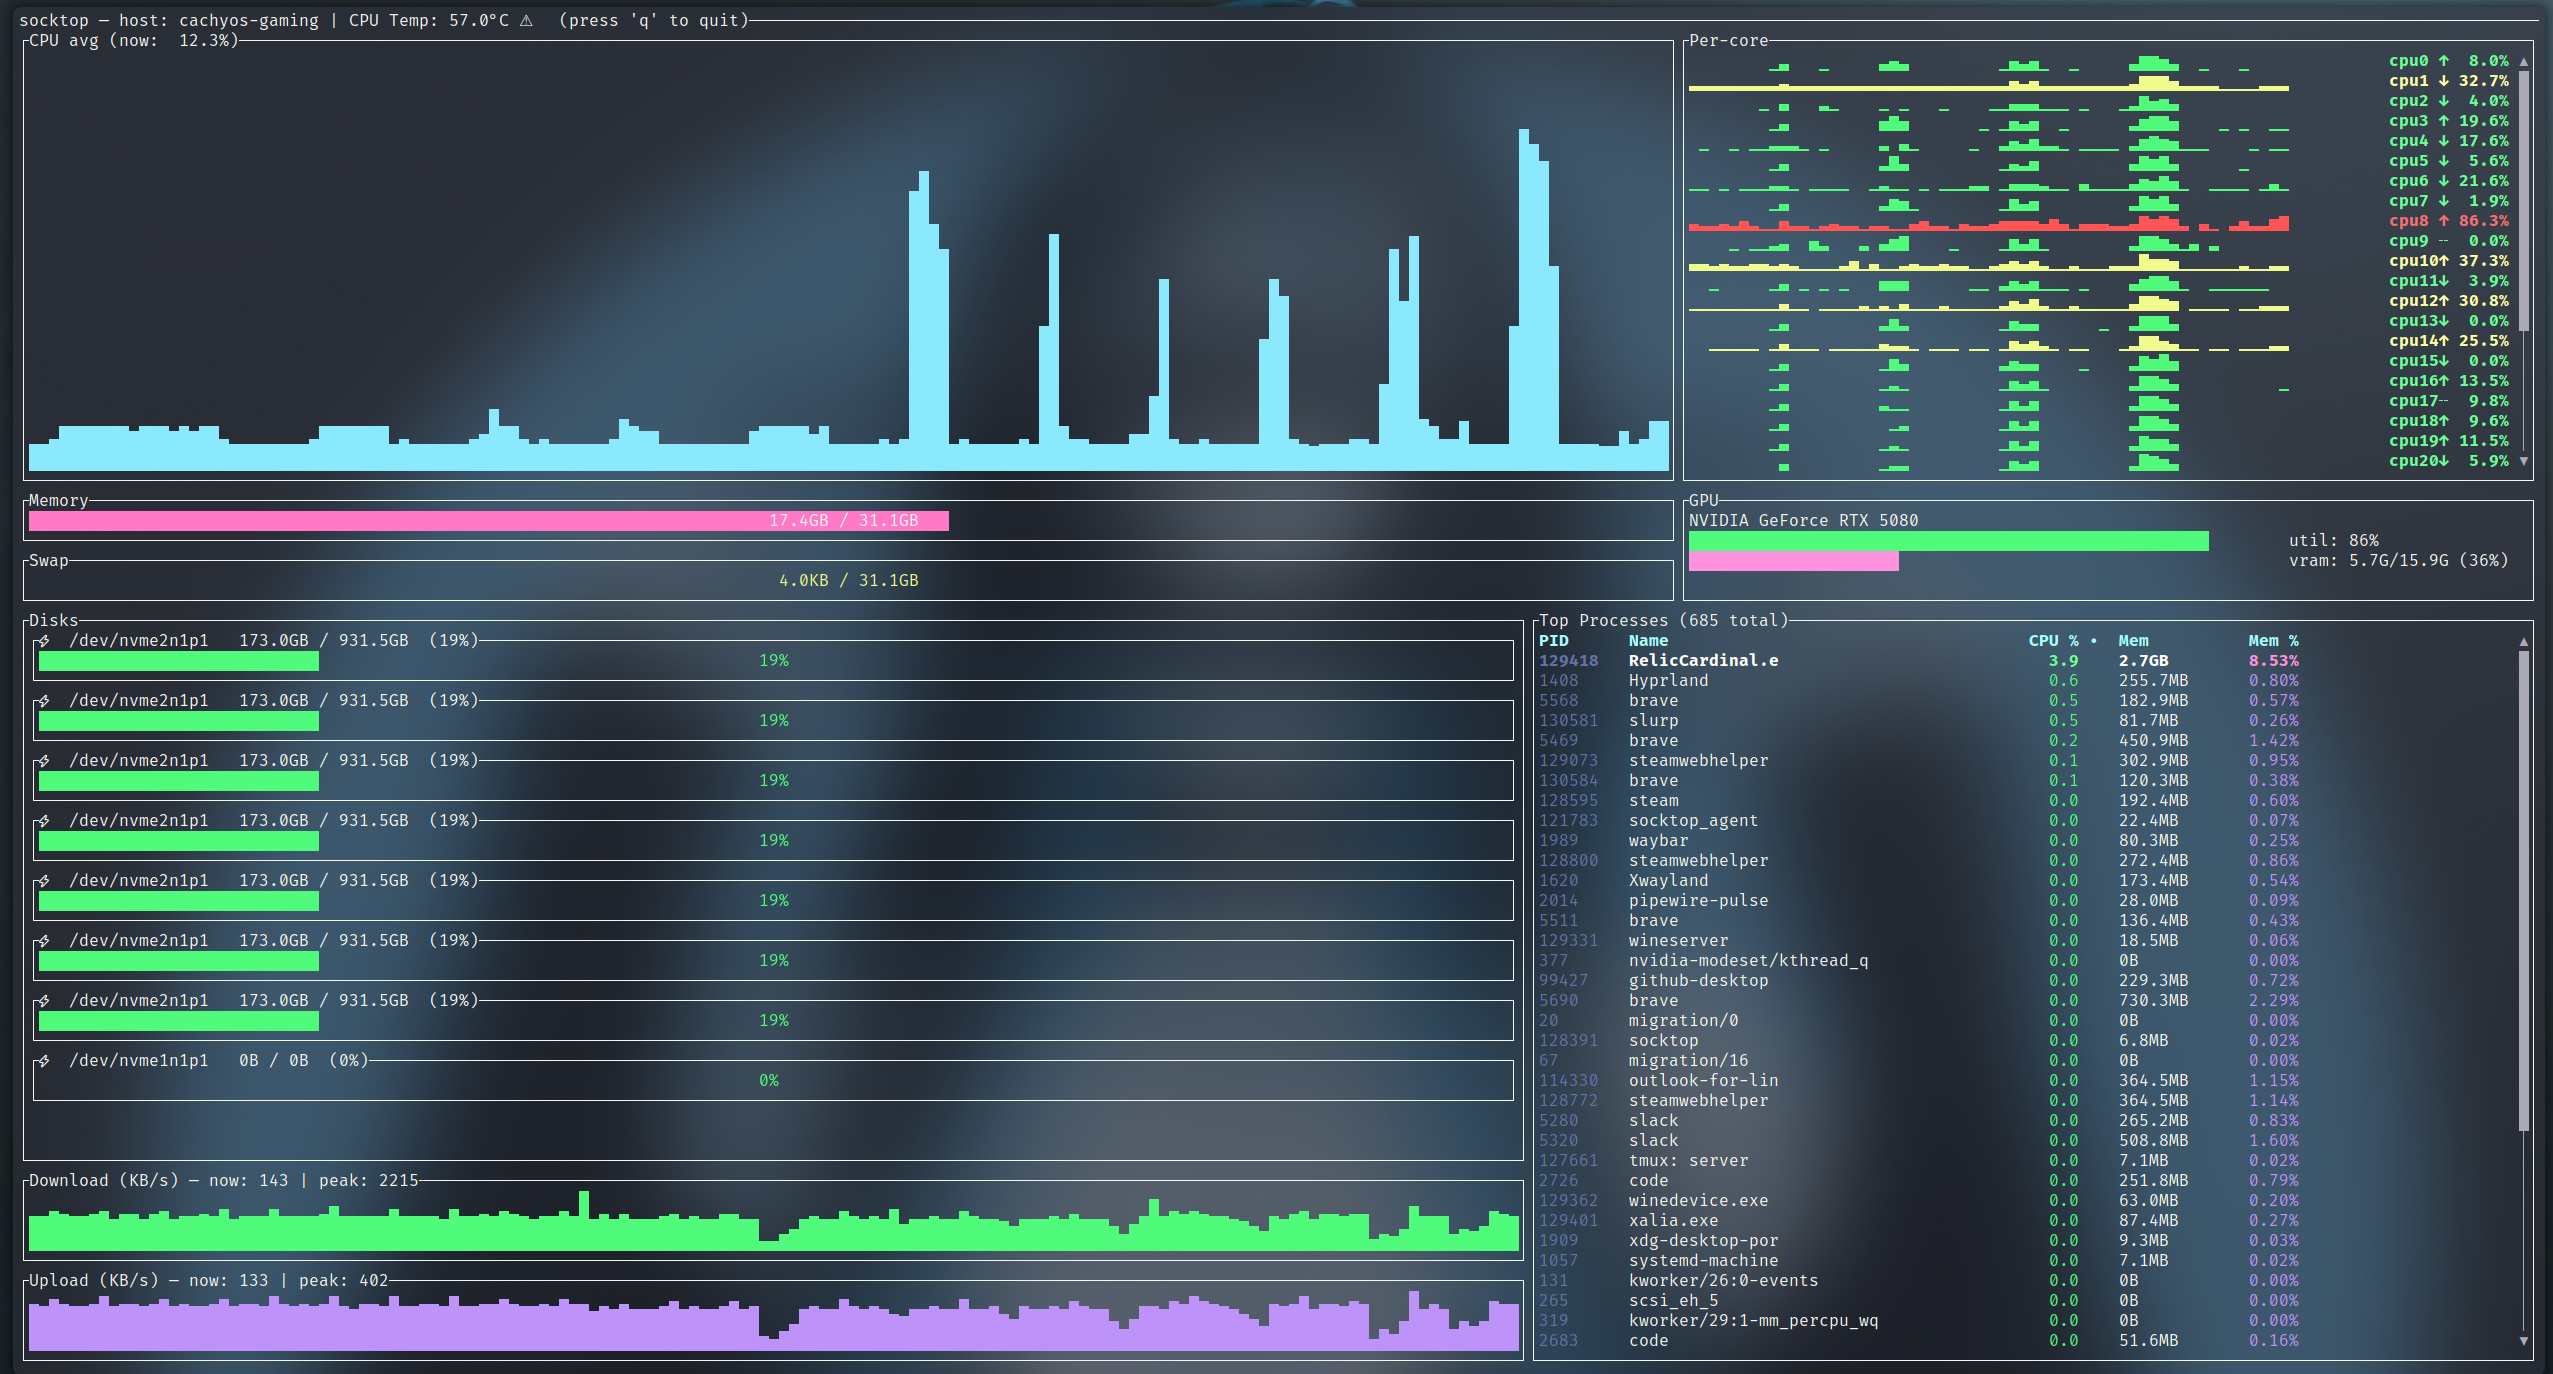Click the scroll-up triangle in the Per-core panel
This screenshot has width=2553, height=1374.
2523,60
